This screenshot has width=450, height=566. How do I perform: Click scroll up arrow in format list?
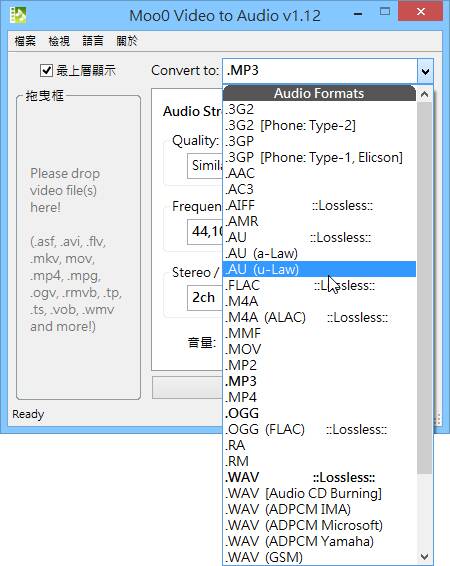[x=425, y=95]
